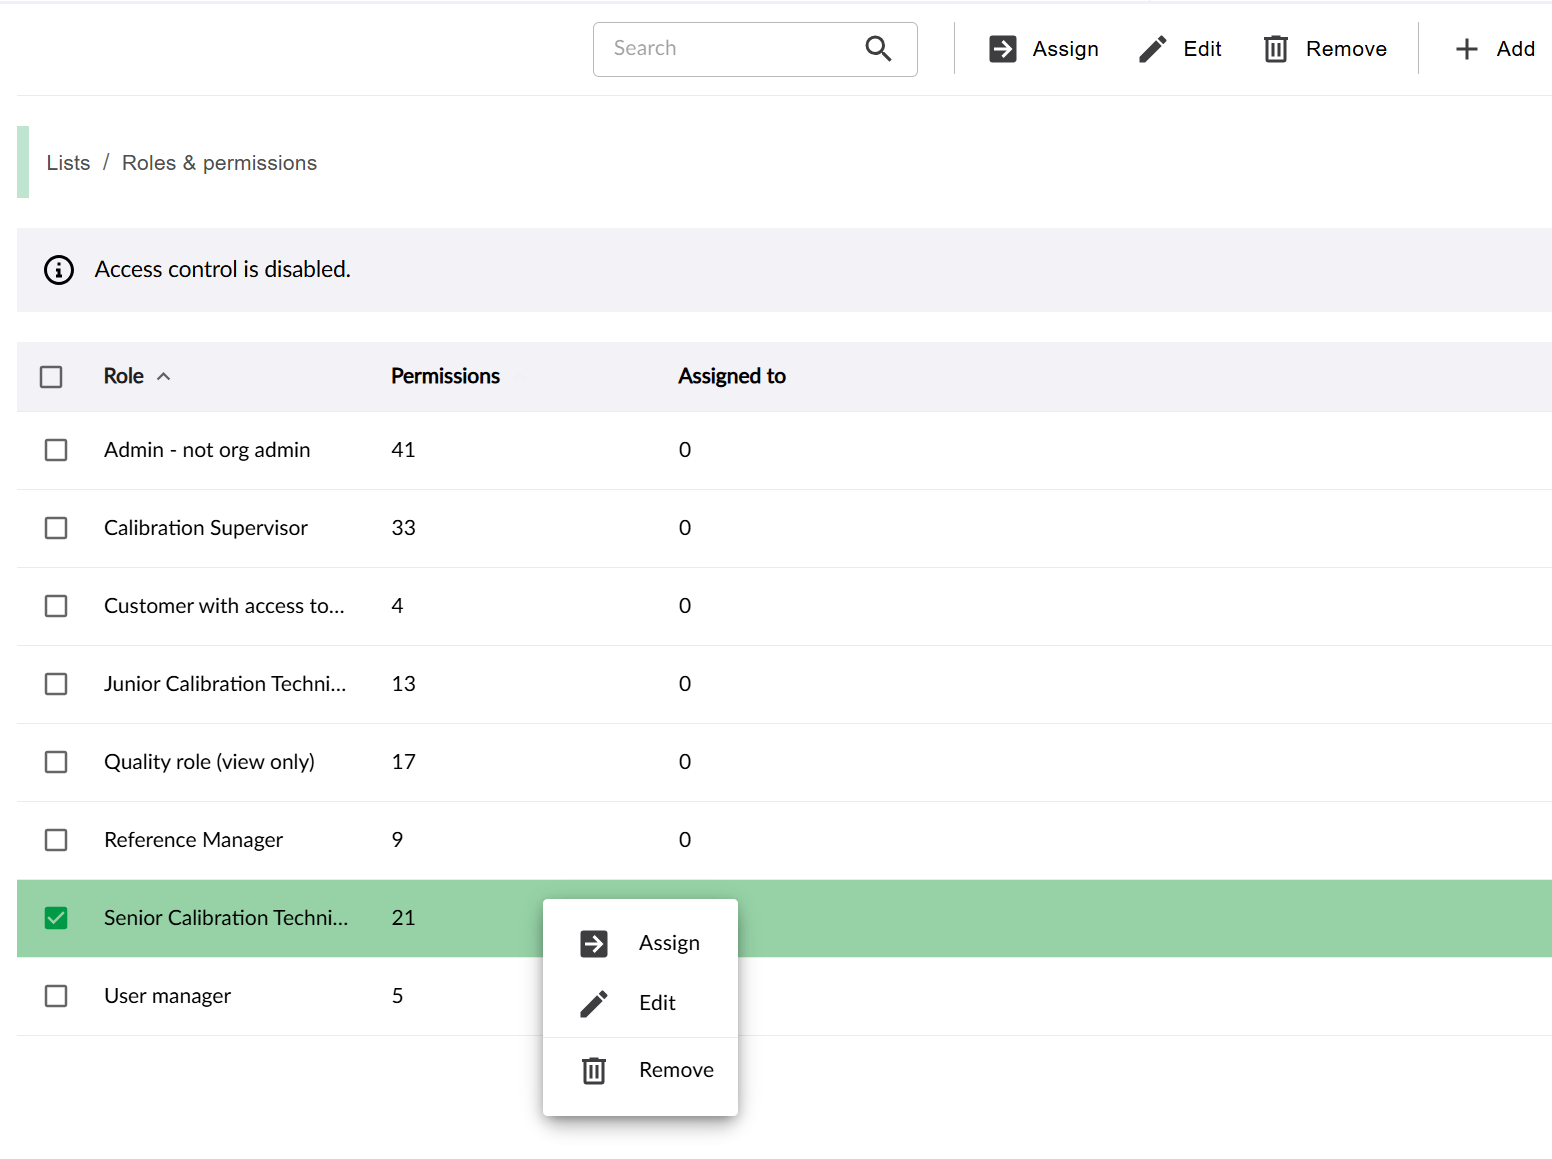
Task: Click the trash icon in context menu
Action: (594, 1071)
